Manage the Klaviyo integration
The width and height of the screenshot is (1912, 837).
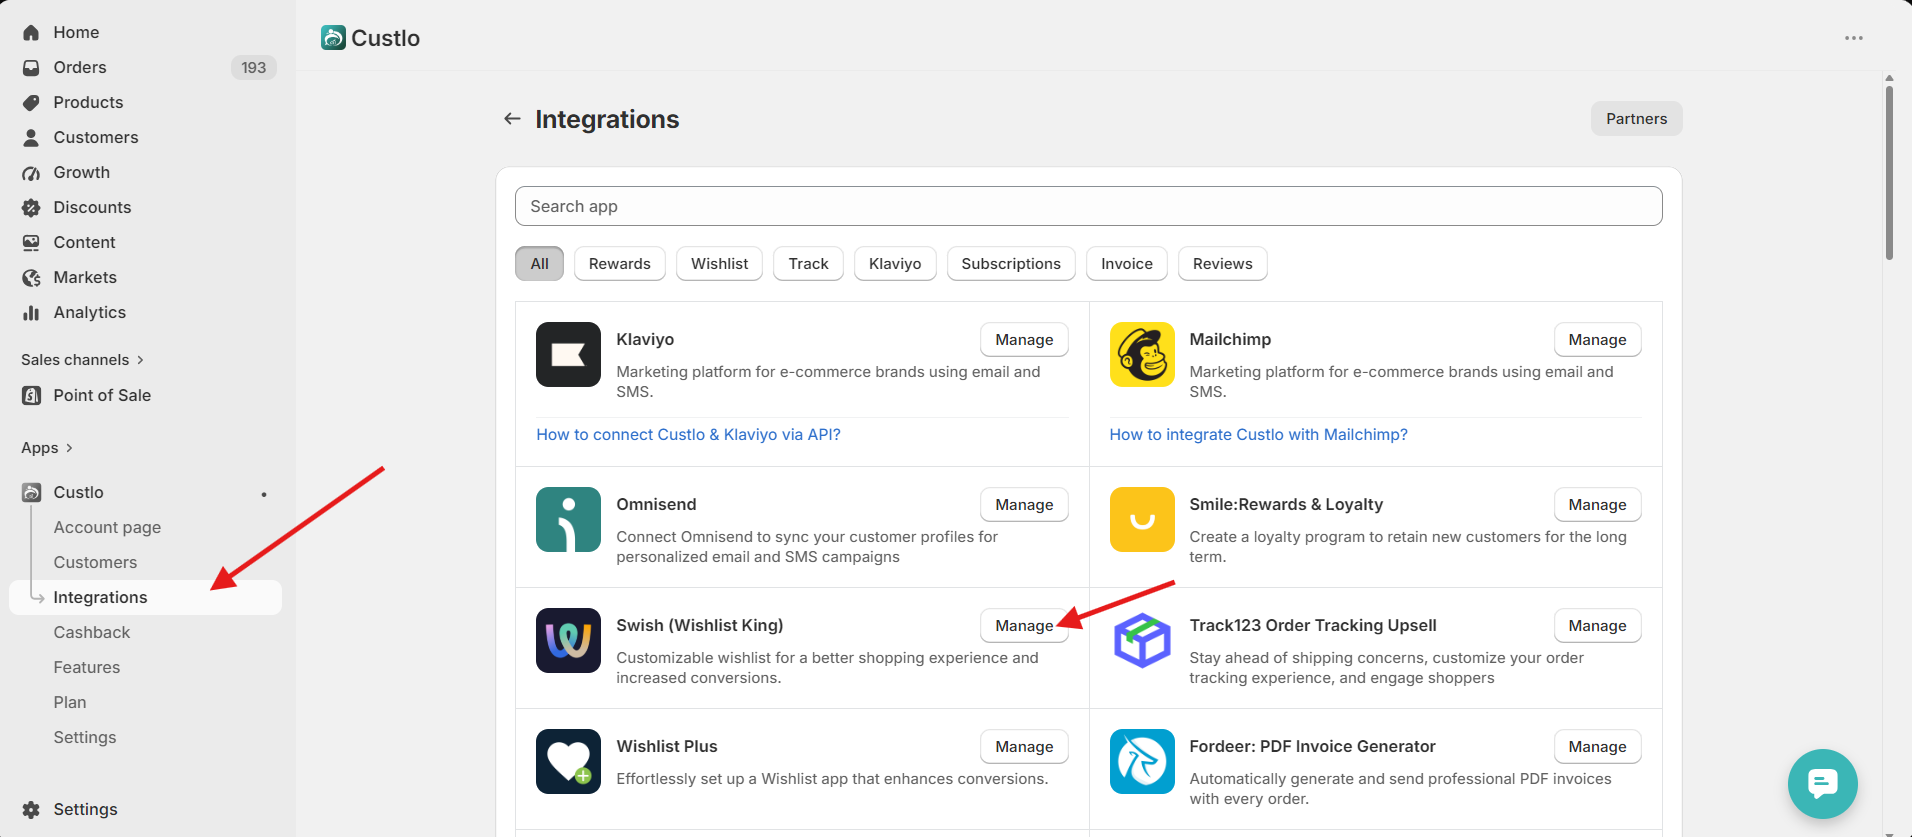pyautogui.click(x=1024, y=340)
